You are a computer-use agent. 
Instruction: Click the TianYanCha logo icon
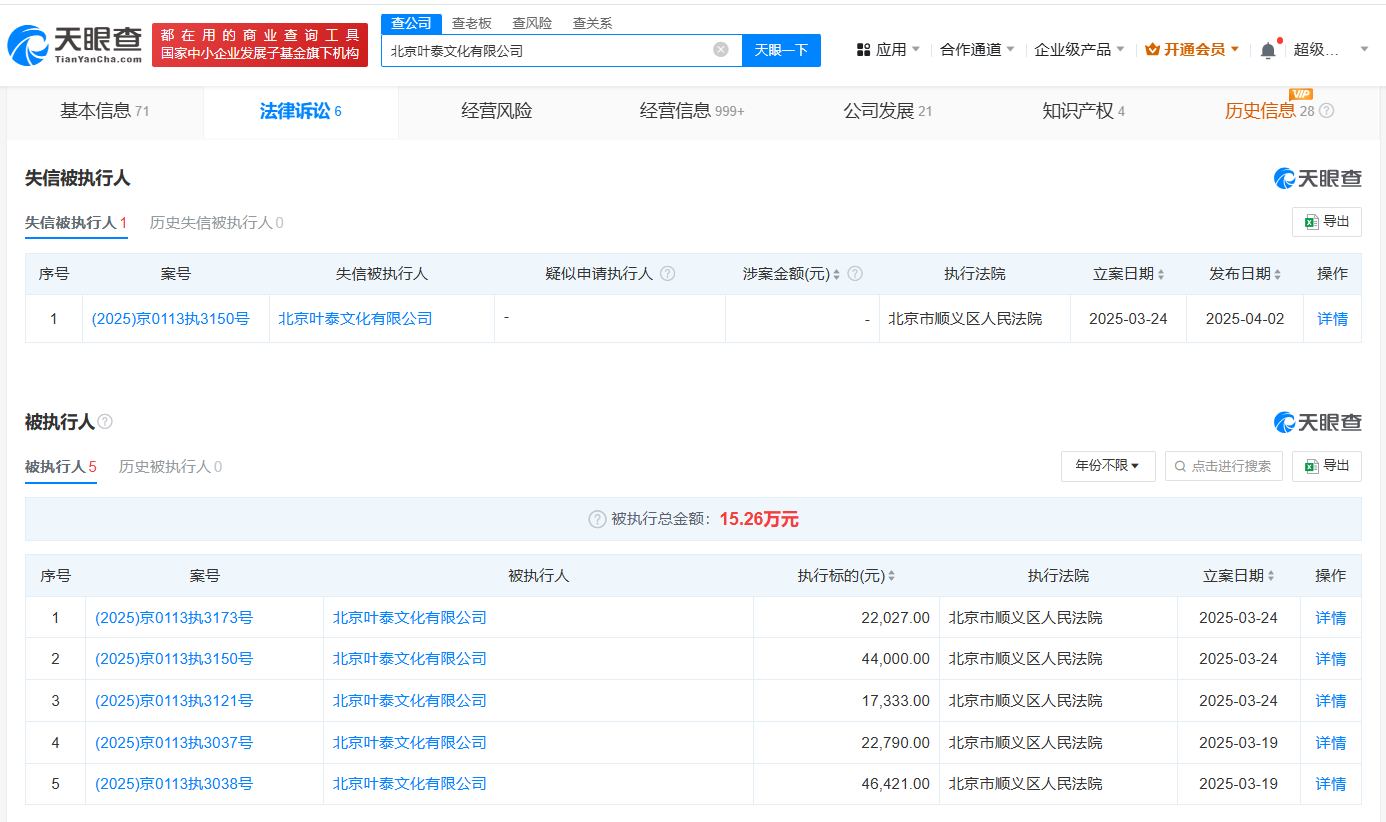coord(28,45)
